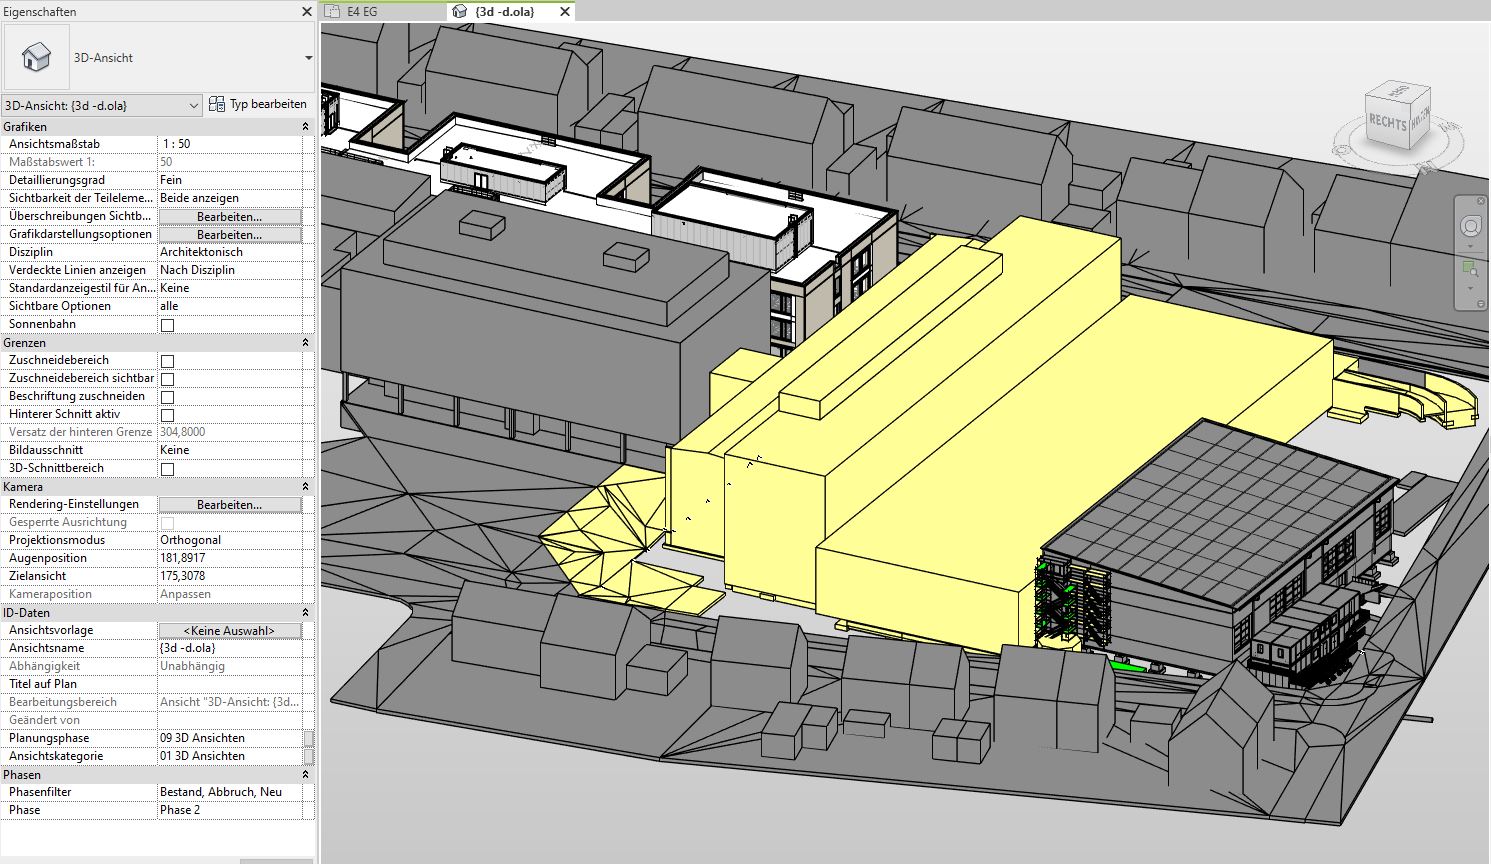
Task: Expand the SteeringWheel options arrow below it
Action: tap(1470, 247)
